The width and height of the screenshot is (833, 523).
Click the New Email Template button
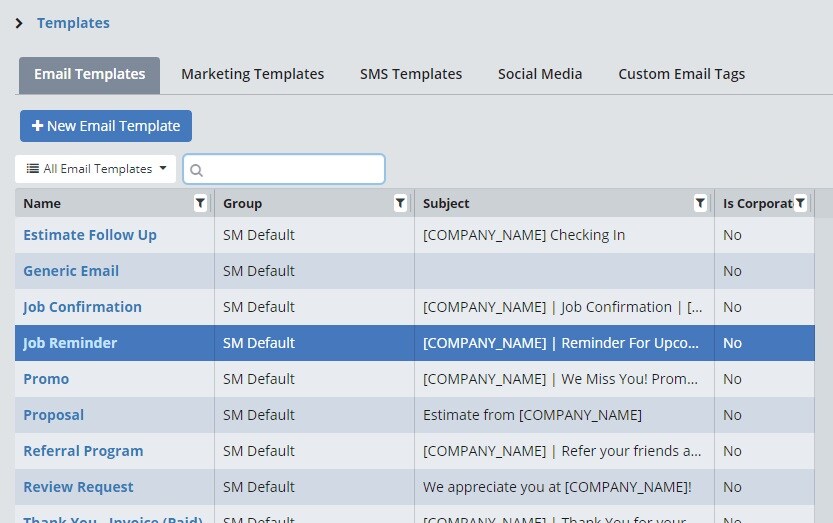[106, 126]
